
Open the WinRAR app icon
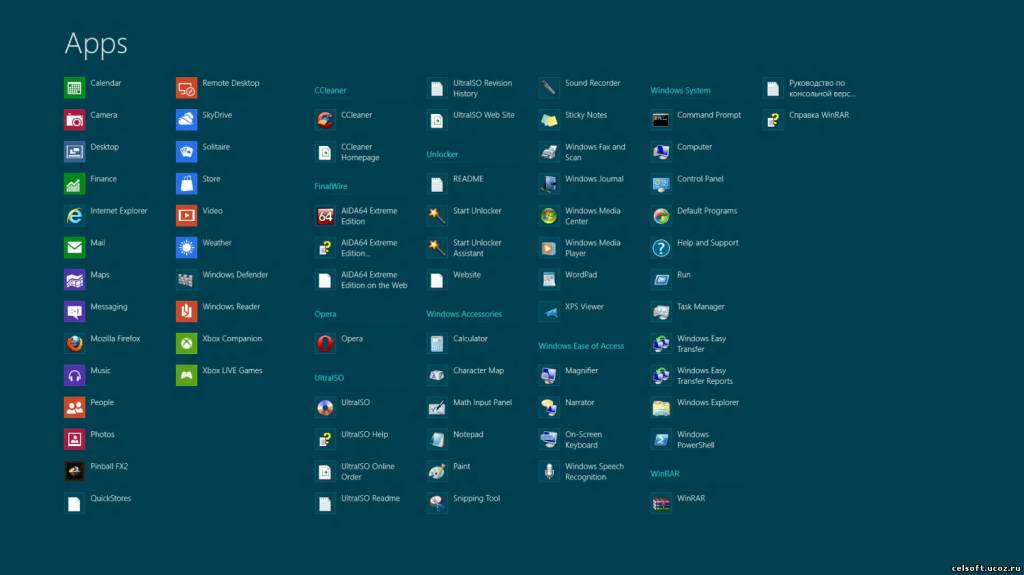(x=661, y=503)
